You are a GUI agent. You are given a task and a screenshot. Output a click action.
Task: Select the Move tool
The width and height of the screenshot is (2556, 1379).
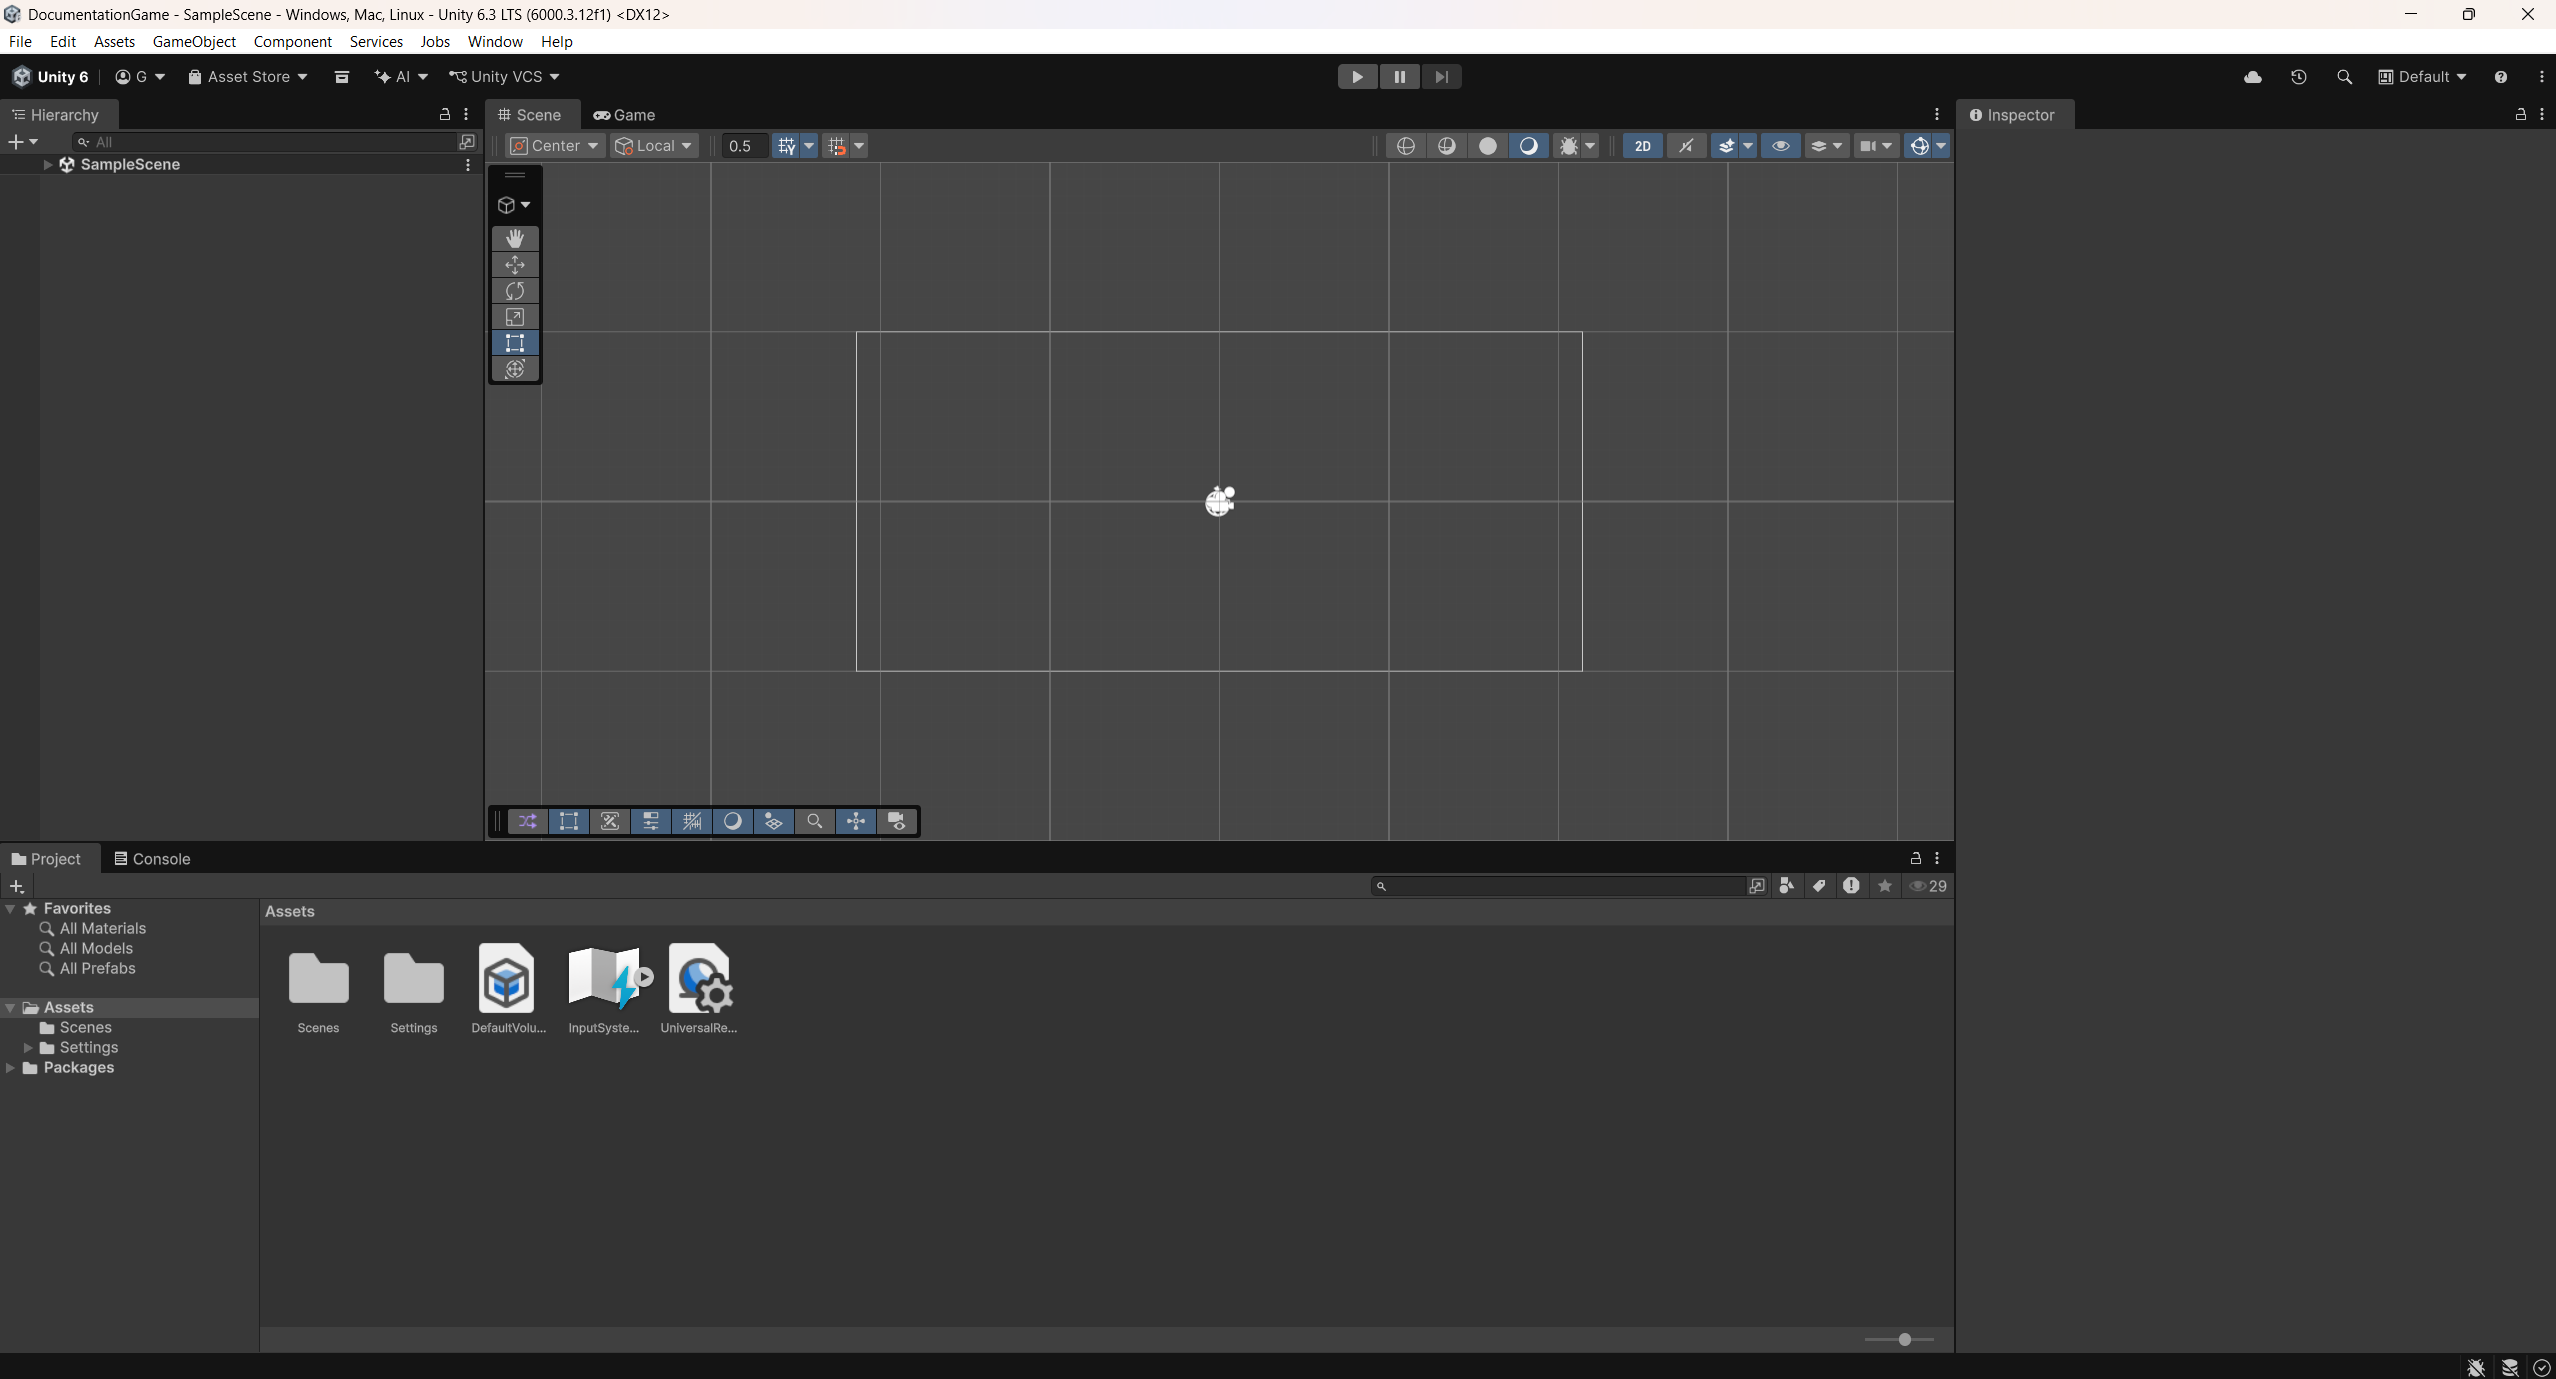click(514, 264)
